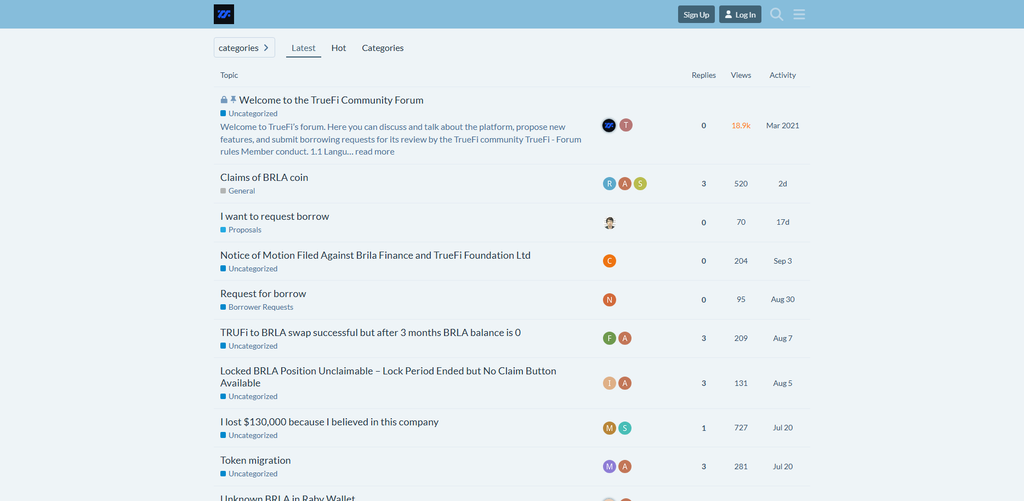Click the Aug 7 activity date

click(x=782, y=338)
